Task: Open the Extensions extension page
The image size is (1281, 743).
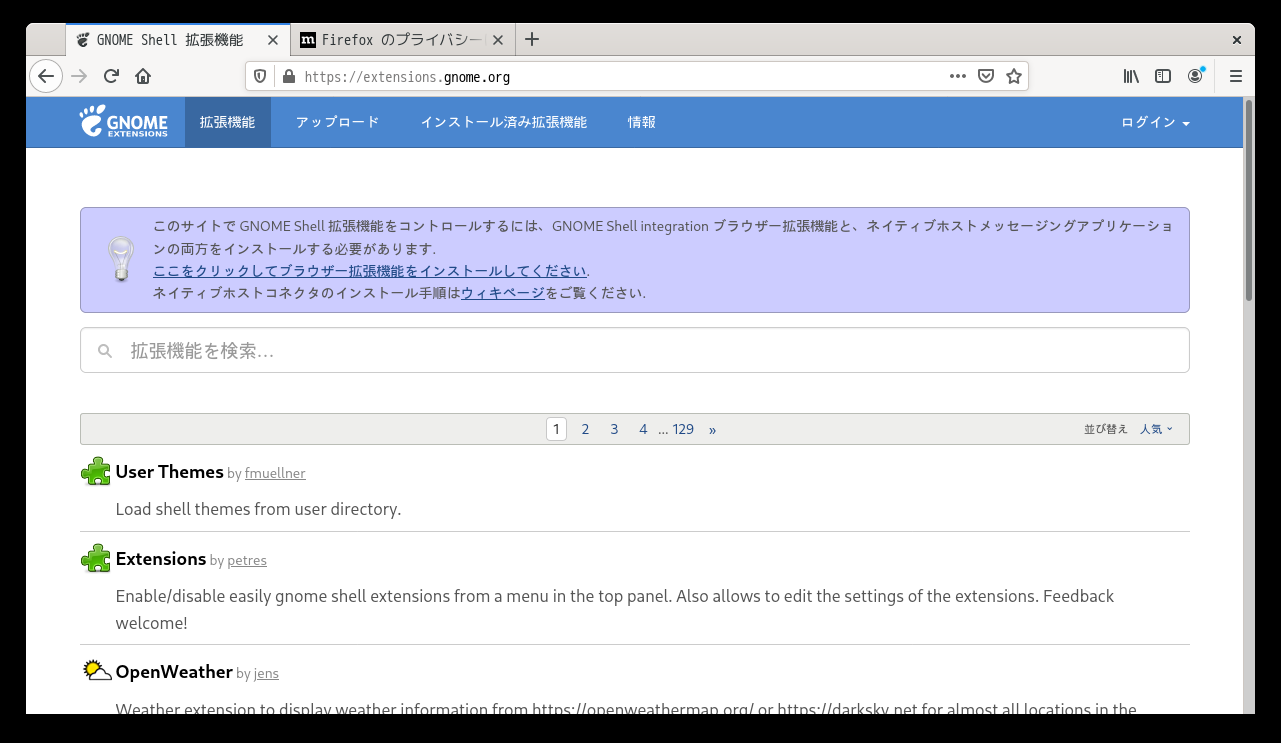Action: 161,559
